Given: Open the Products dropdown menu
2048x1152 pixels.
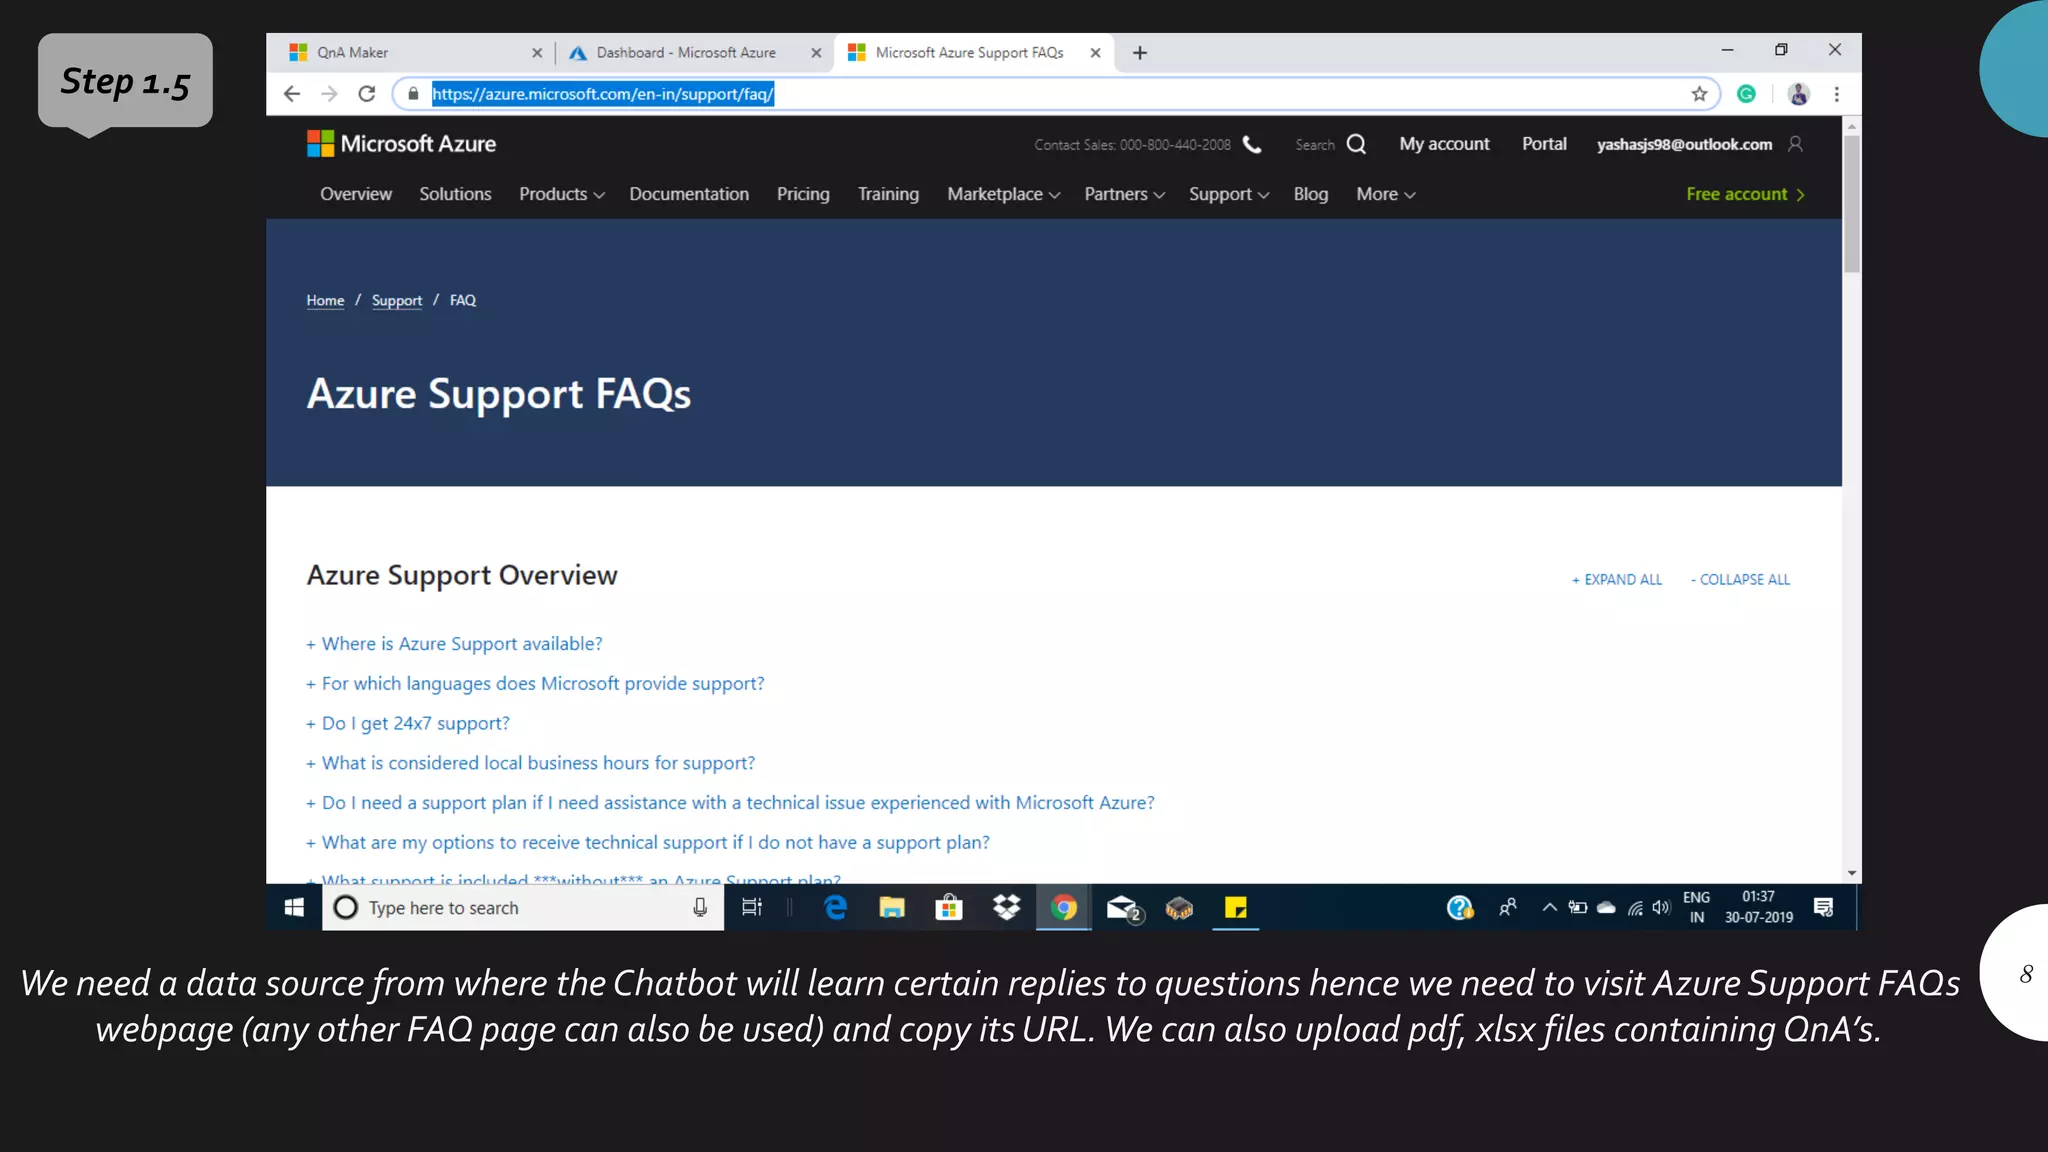Looking at the screenshot, I should [562, 194].
